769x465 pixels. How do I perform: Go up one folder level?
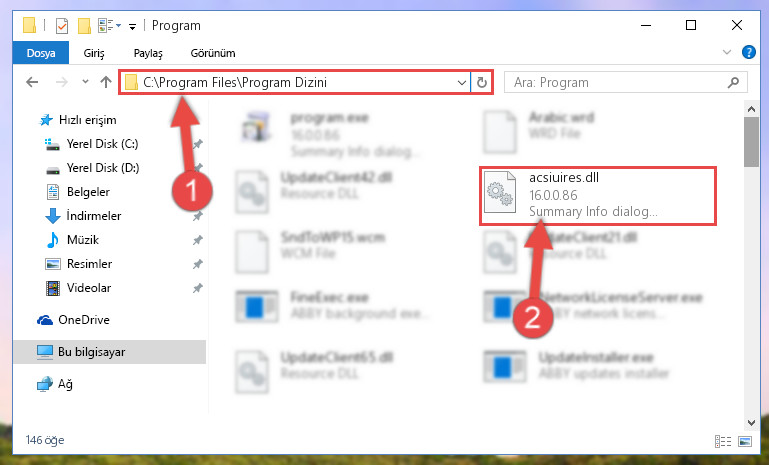105,82
